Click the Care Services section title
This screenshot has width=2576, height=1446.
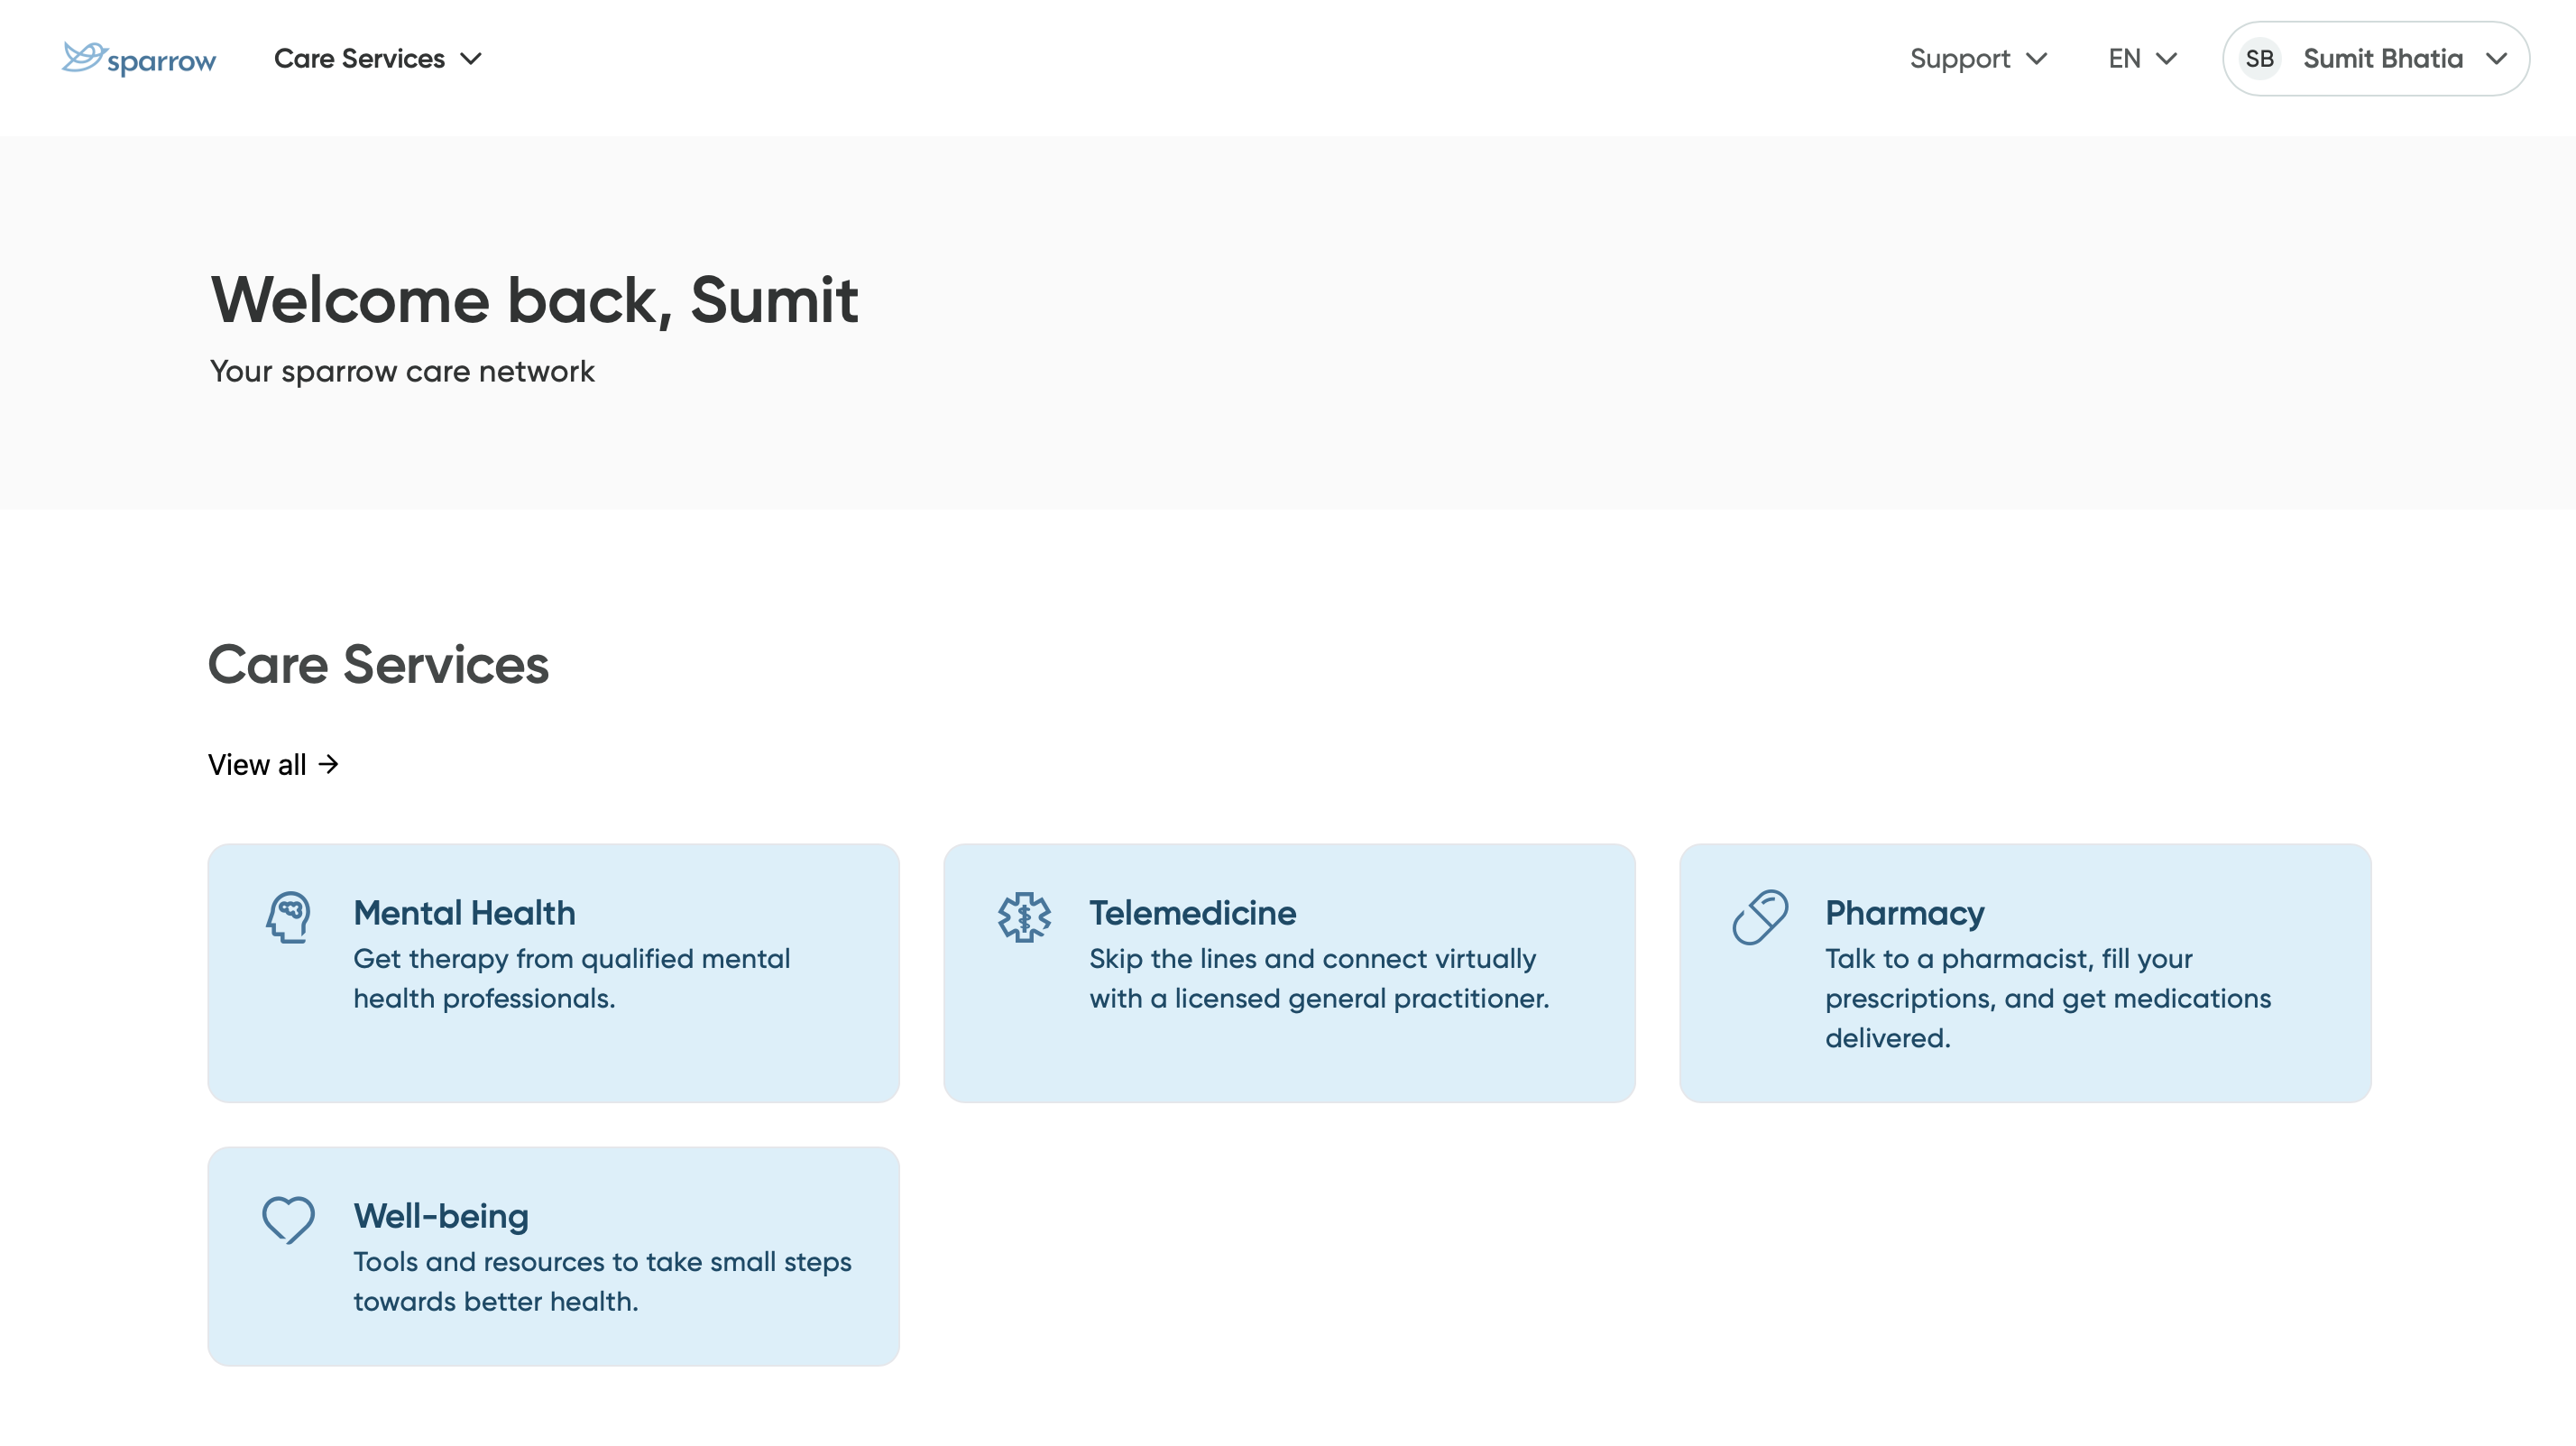click(378, 664)
